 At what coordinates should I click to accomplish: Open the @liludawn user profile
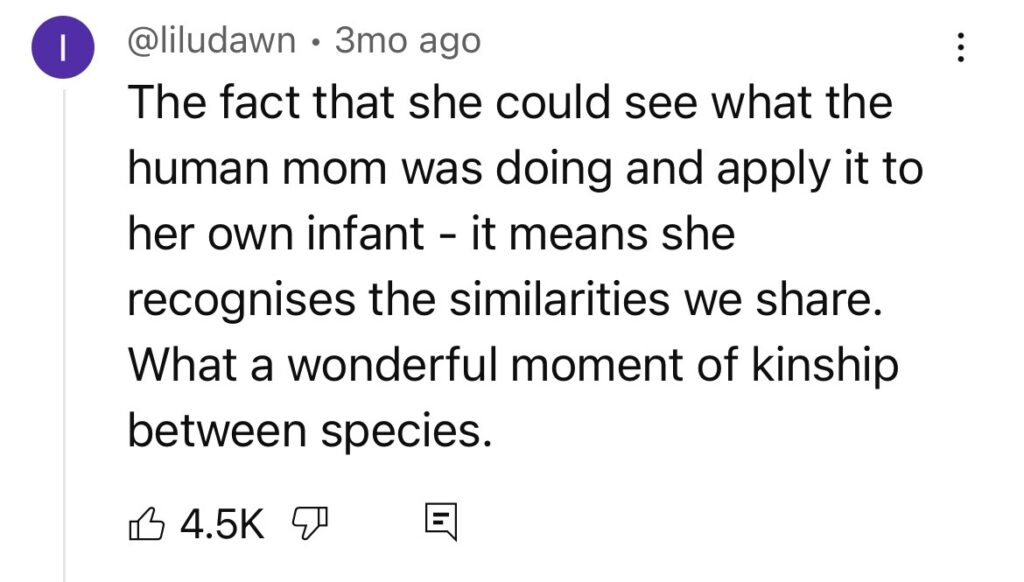[212, 40]
